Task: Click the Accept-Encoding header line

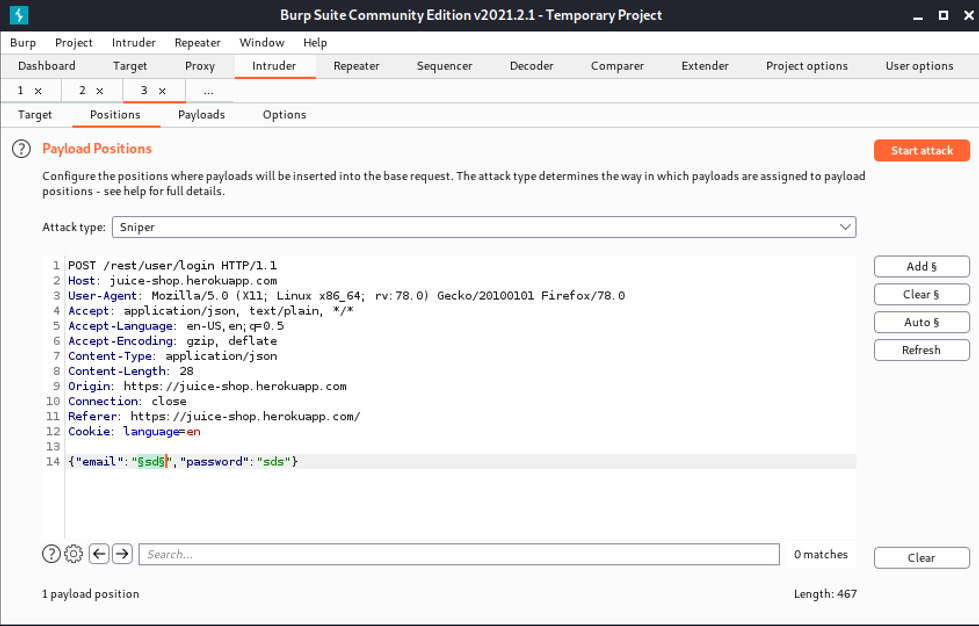Action: tap(172, 341)
